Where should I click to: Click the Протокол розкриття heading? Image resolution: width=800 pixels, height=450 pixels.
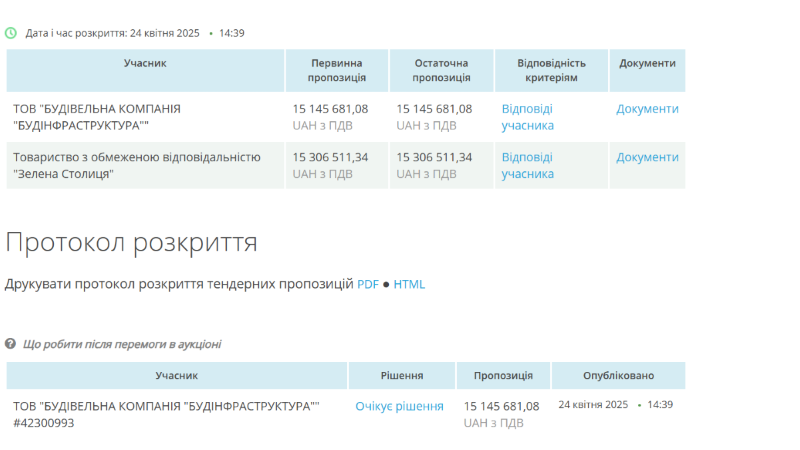[131, 242]
